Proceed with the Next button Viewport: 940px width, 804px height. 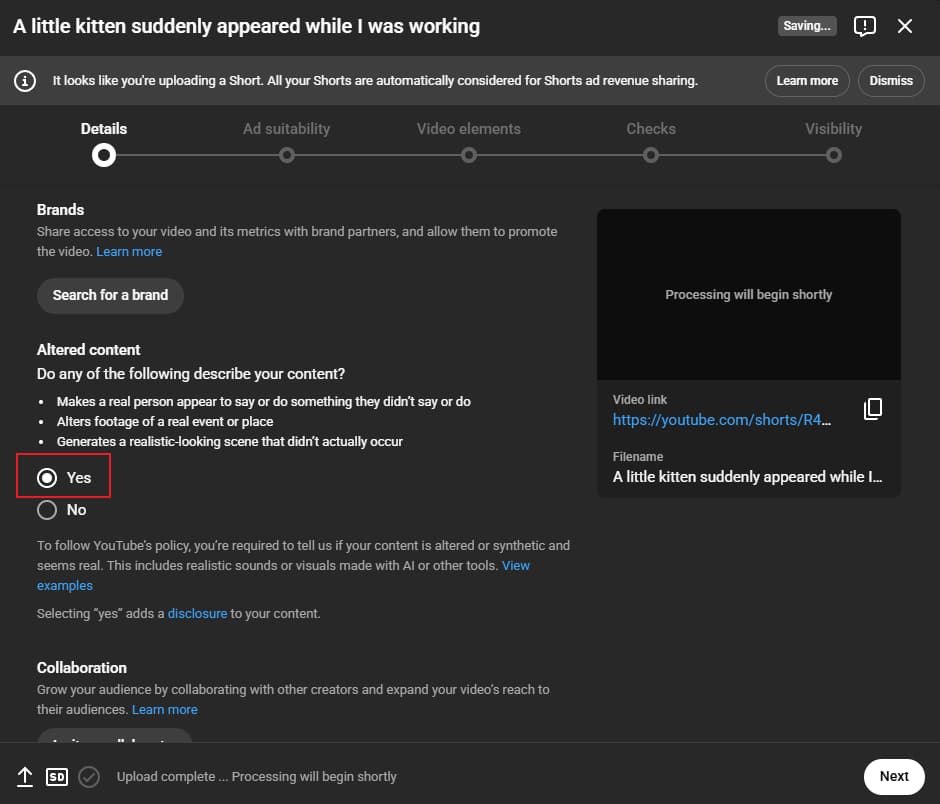point(893,776)
